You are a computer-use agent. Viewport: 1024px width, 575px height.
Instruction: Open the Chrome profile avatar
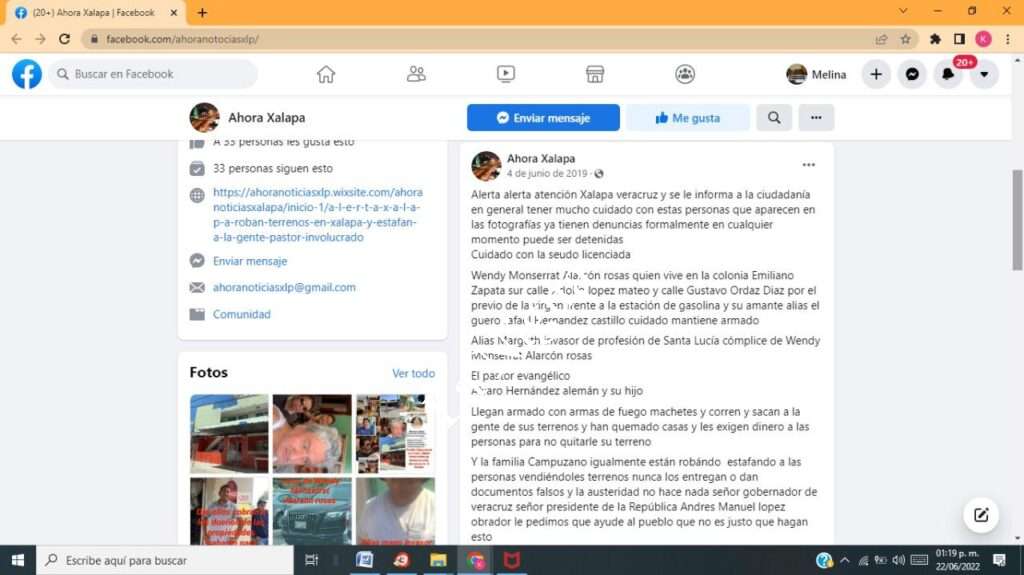[x=984, y=39]
